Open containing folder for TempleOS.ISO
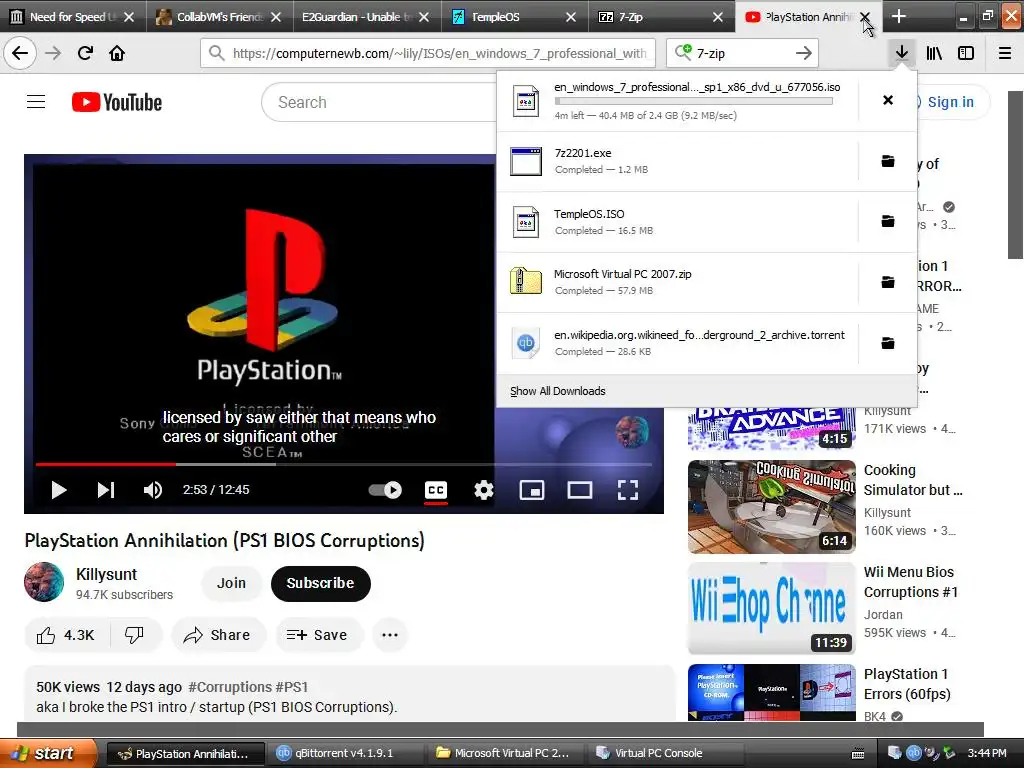1024x768 pixels. click(x=888, y=221)
